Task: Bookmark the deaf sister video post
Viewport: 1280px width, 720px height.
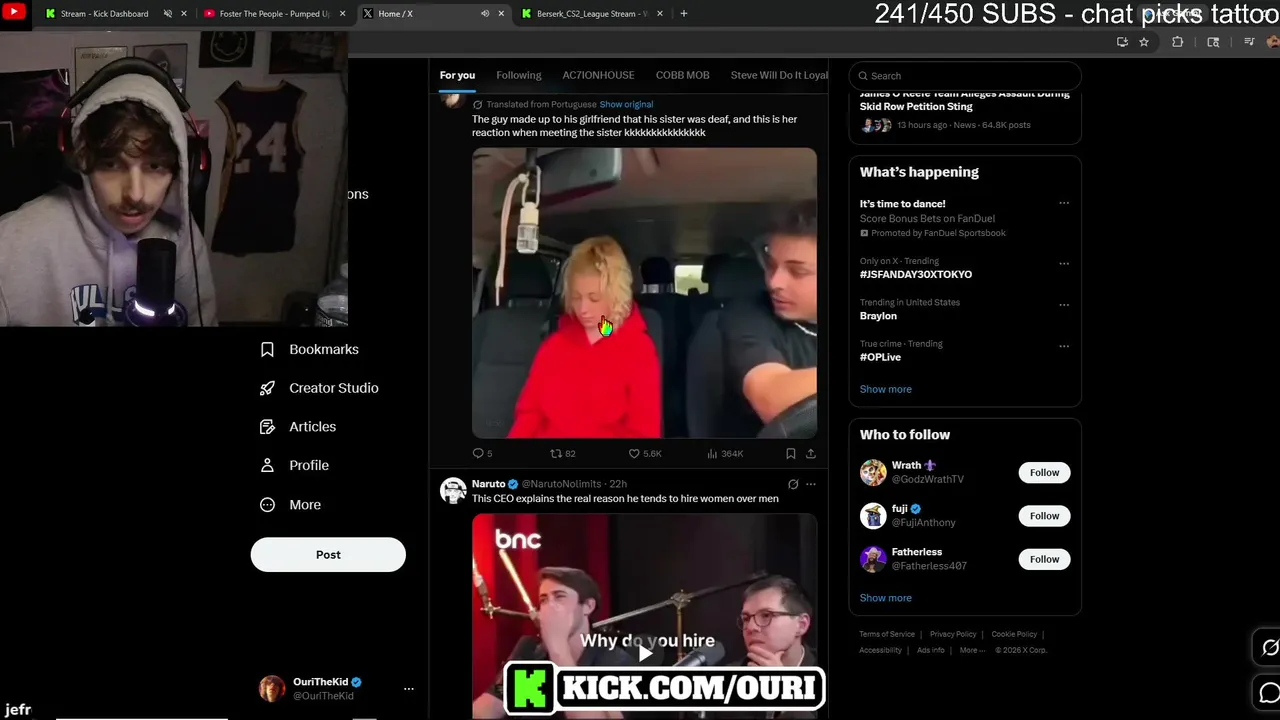Action: (790, 453)
